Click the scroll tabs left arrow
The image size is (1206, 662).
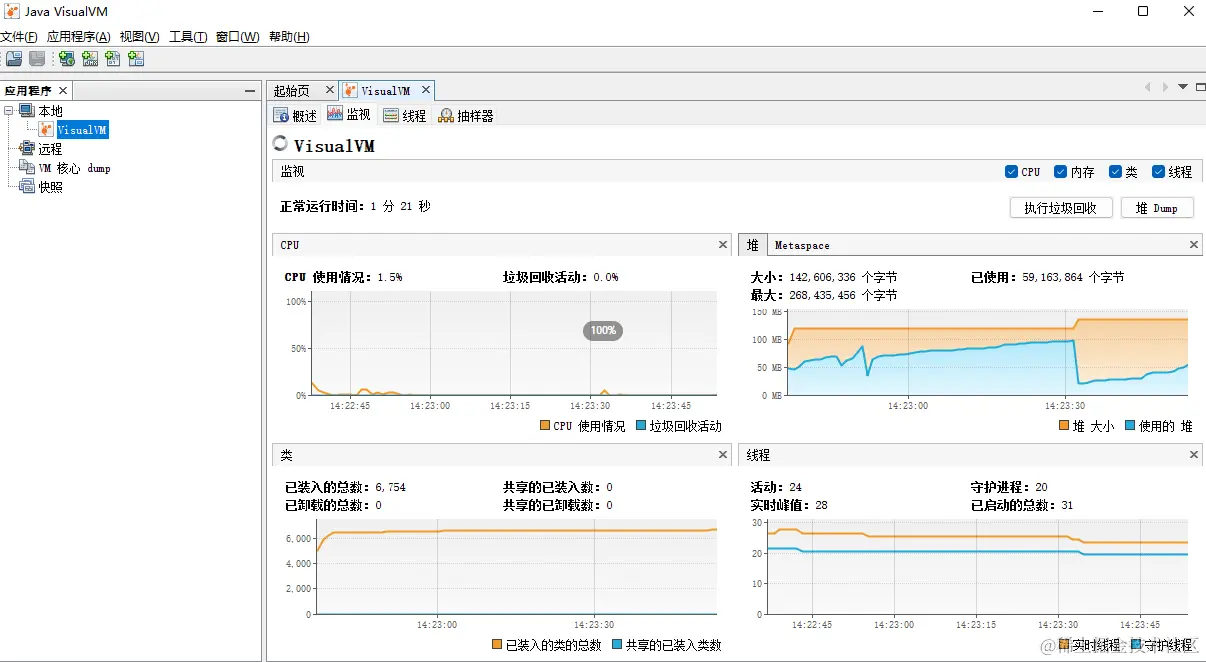pos(1147,88)
